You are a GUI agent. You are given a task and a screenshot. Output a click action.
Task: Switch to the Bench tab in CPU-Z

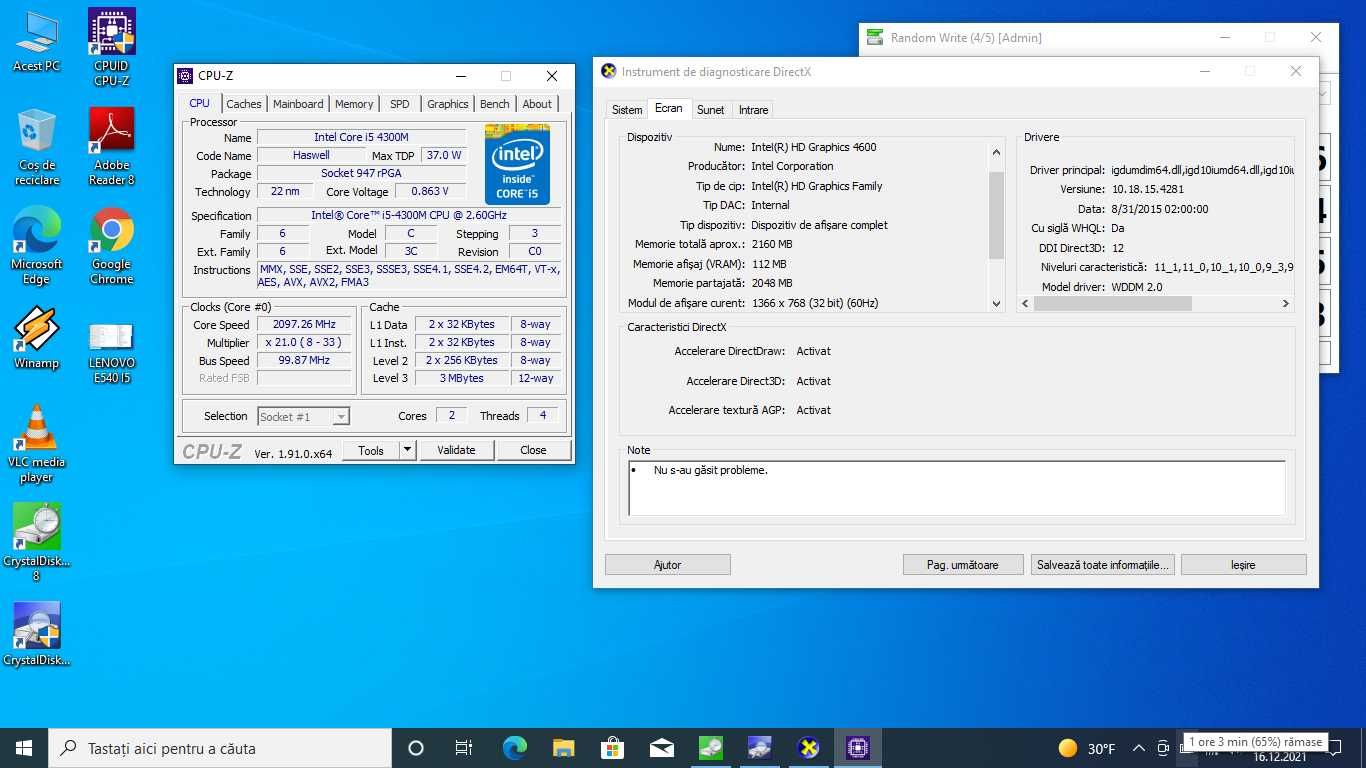[x=494, y=104]
